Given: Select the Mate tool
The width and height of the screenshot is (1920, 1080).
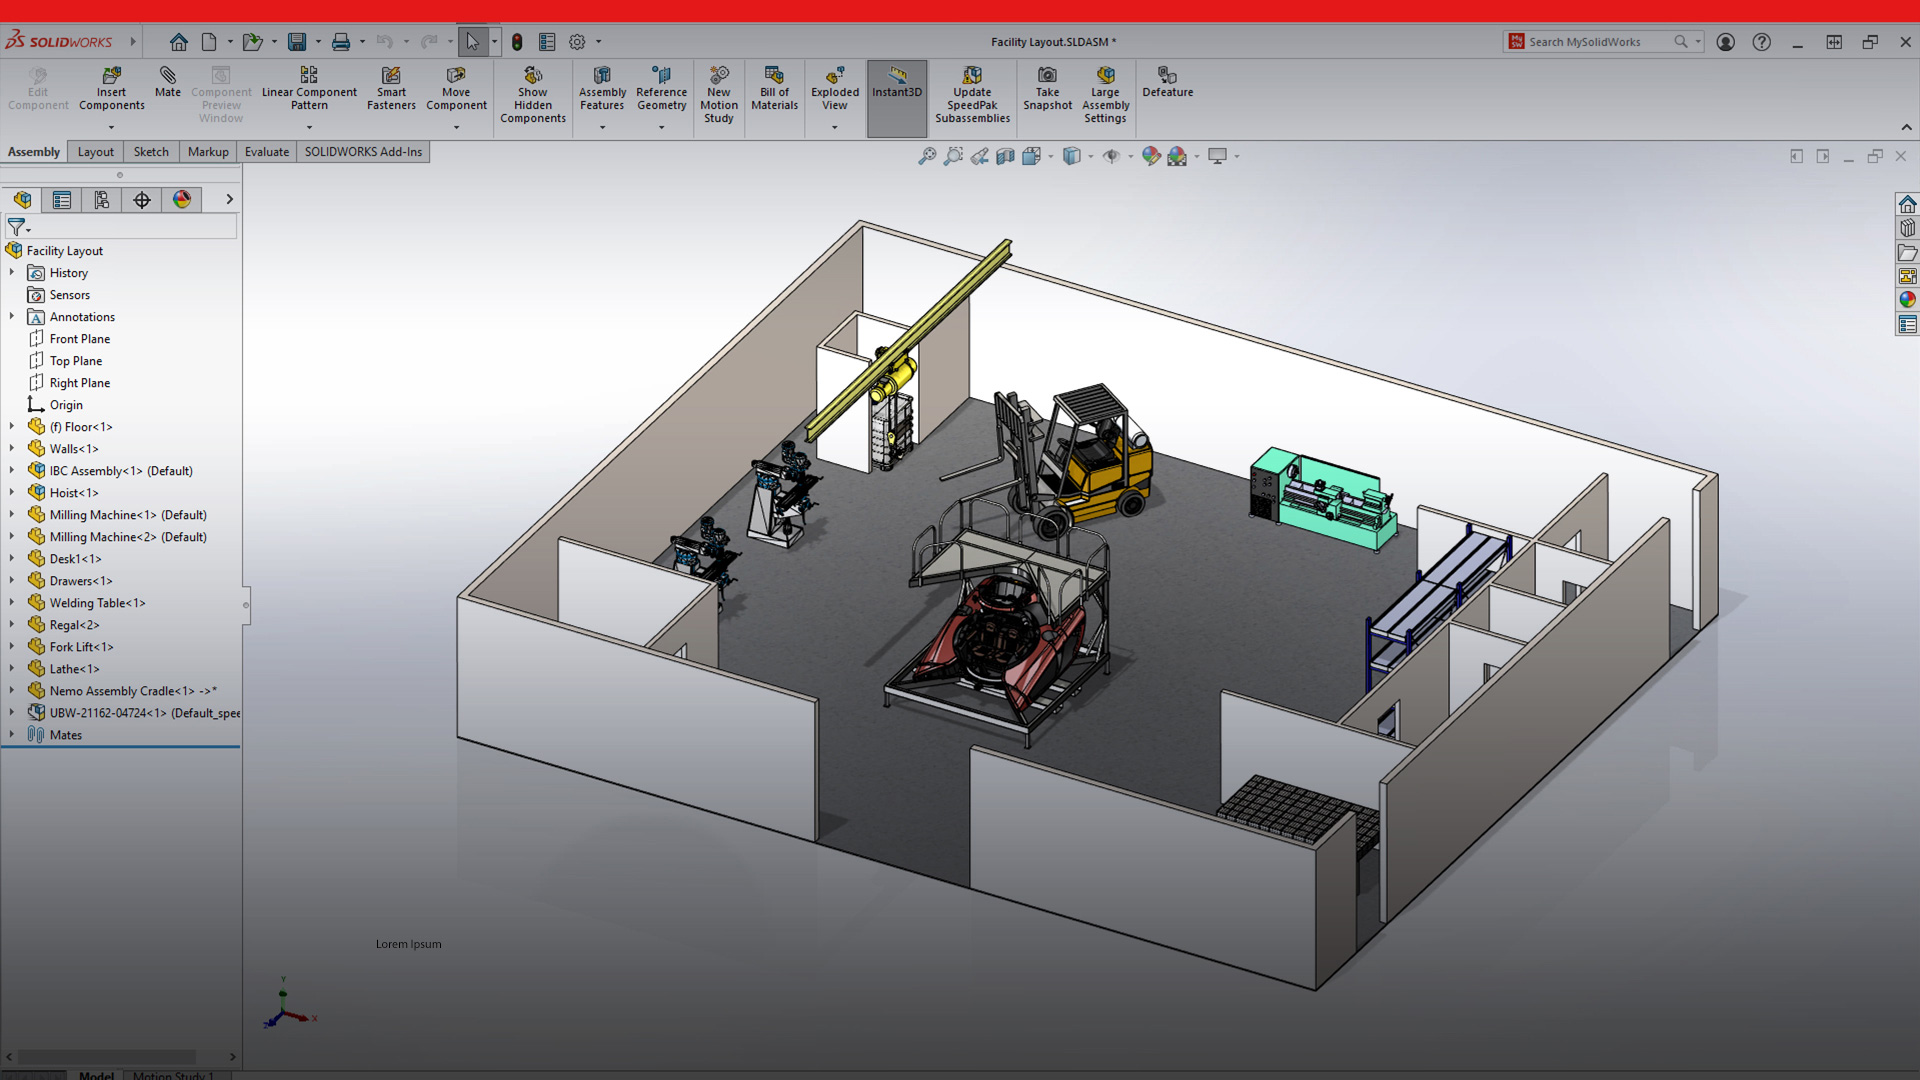Looking at the screenshot, I should tap(167, 83).
